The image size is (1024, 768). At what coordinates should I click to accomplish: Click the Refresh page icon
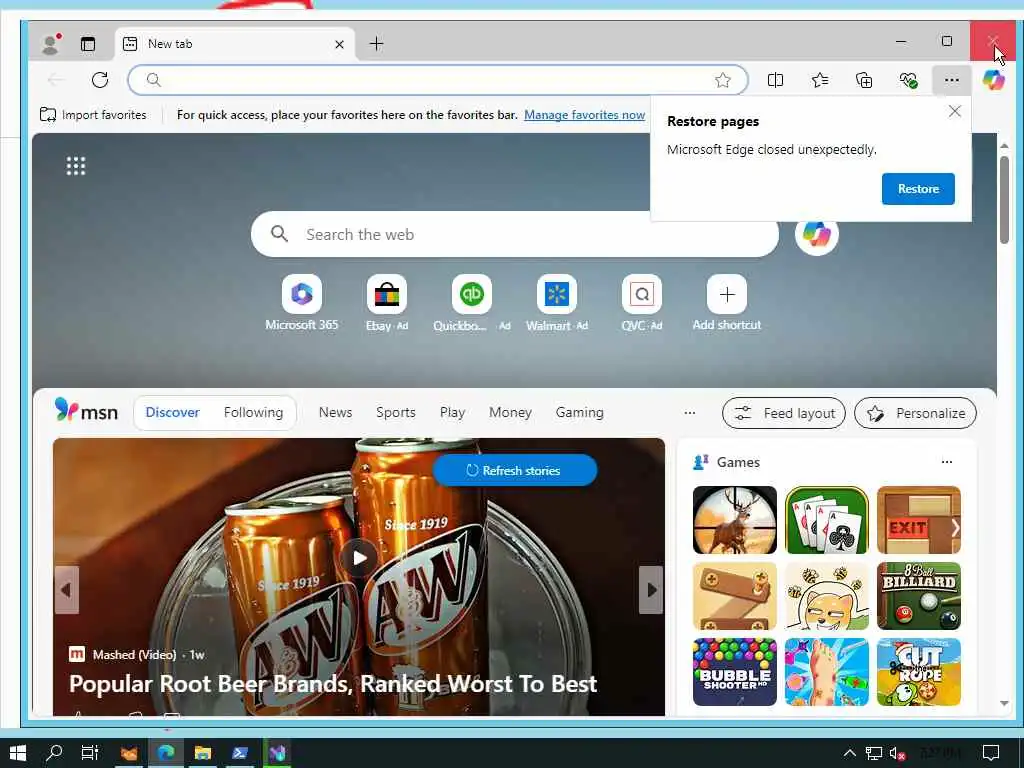pyautogui.click(x=100, y=80)
